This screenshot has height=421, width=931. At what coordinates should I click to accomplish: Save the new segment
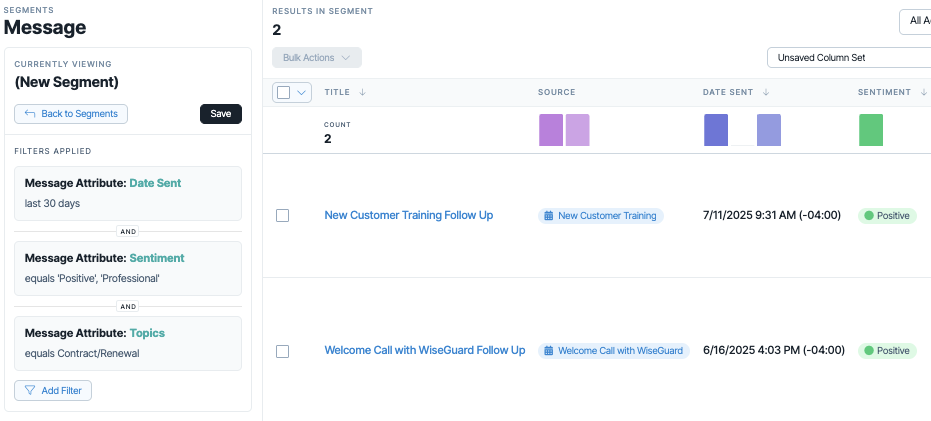pyautogui.click(x=221, y=114)
